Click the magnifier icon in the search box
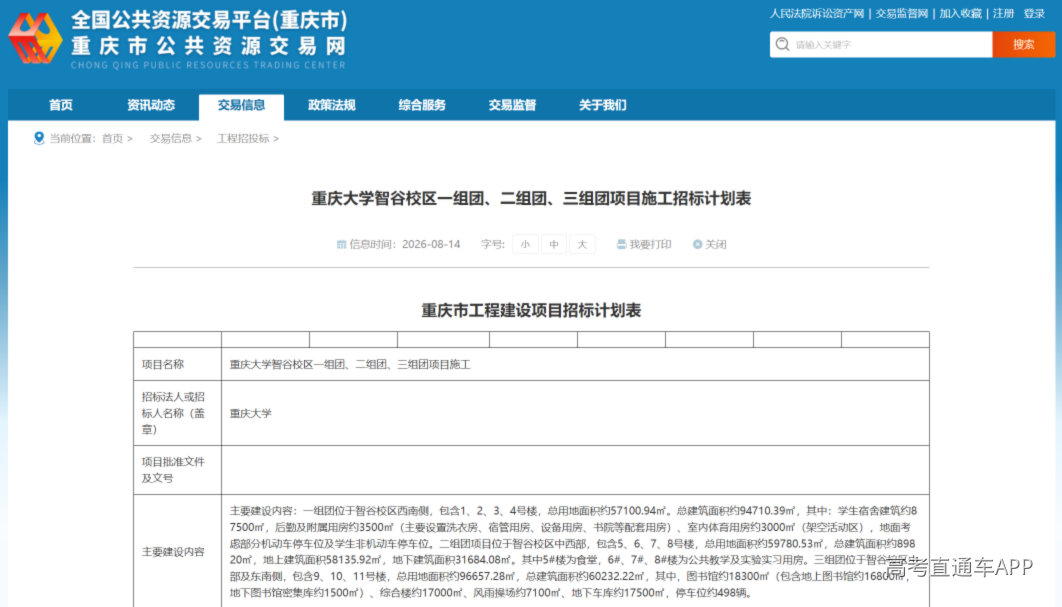1062x607 pixels. [x=782, y=44]
